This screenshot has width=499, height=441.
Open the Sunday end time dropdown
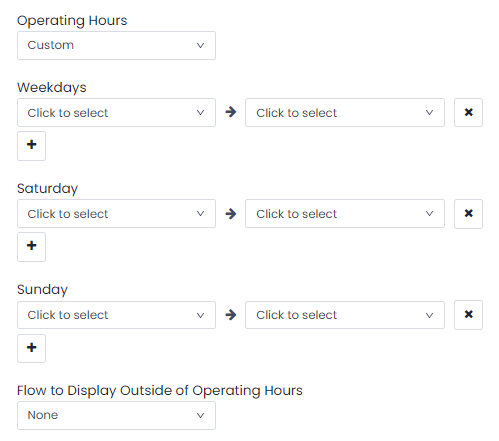345,315
